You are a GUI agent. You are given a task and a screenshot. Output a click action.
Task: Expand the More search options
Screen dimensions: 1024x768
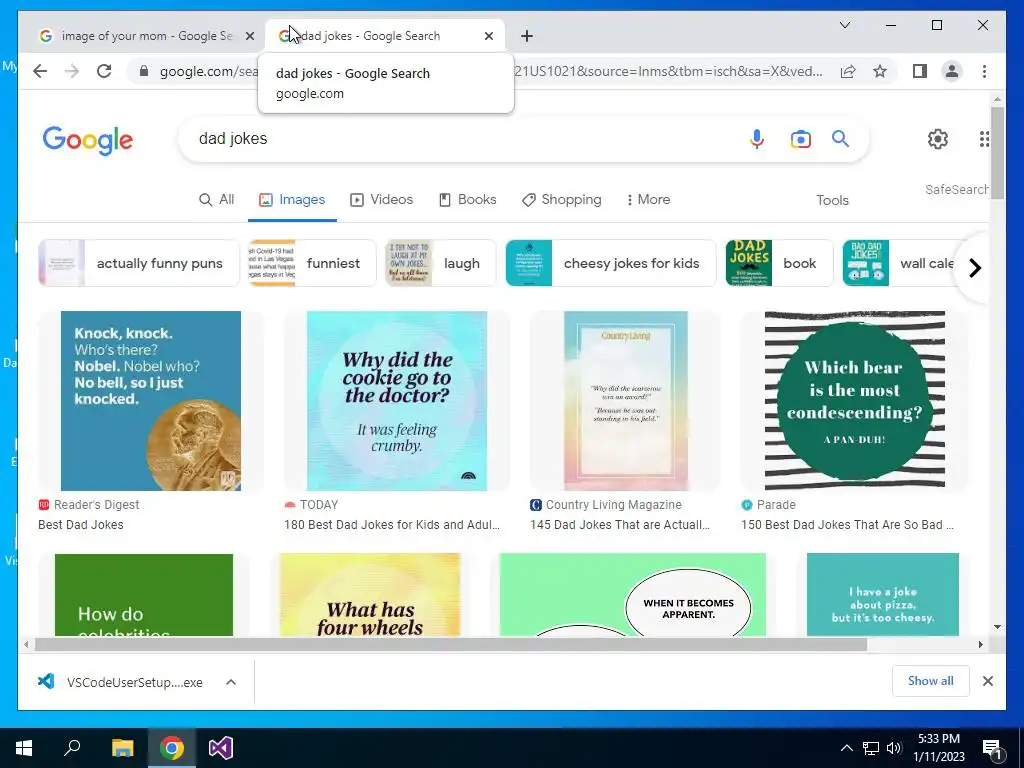click(x=648, y=200)
